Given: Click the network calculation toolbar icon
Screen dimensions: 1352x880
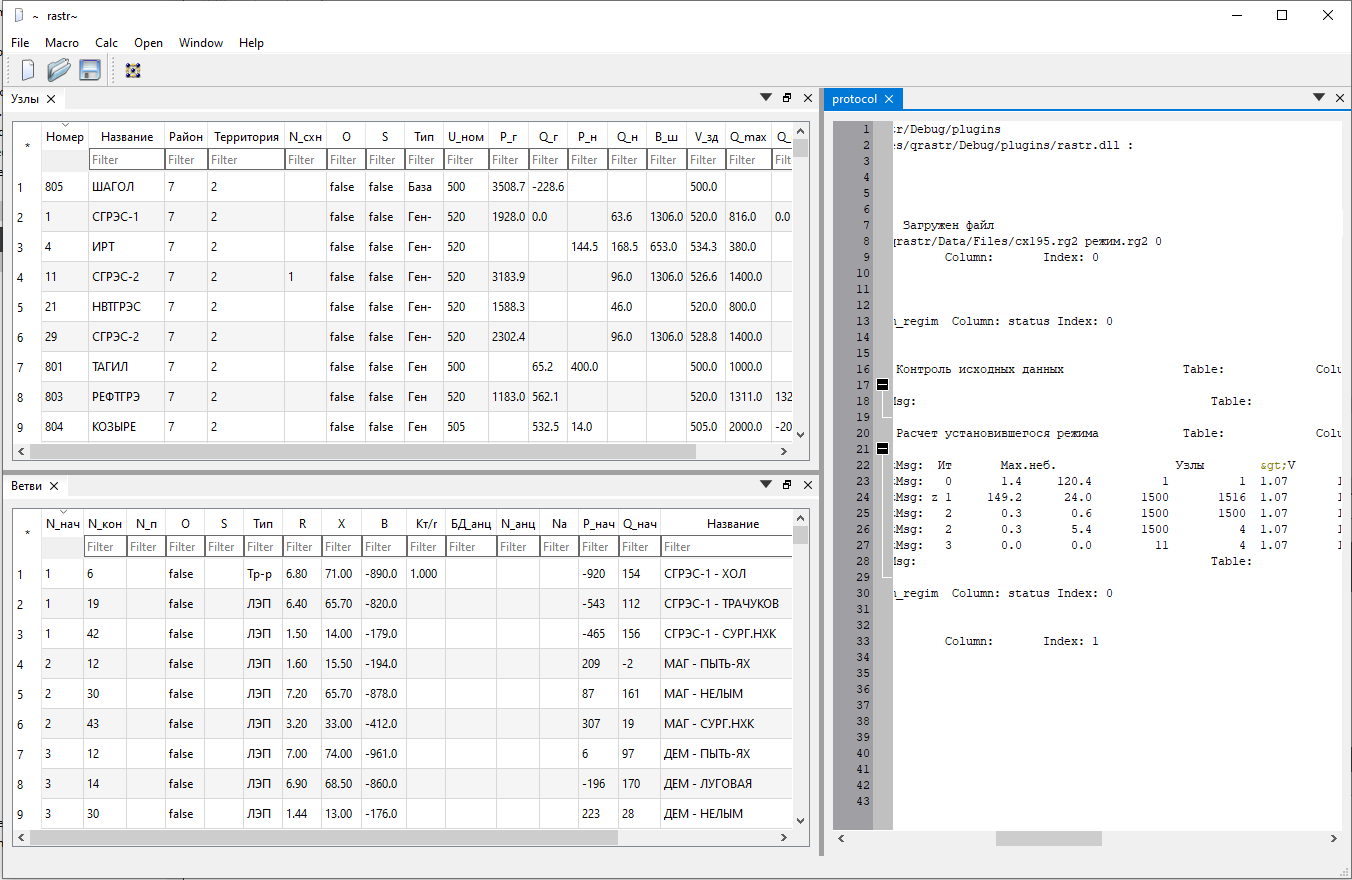Looking at the screenshot, I should point(133,70).
